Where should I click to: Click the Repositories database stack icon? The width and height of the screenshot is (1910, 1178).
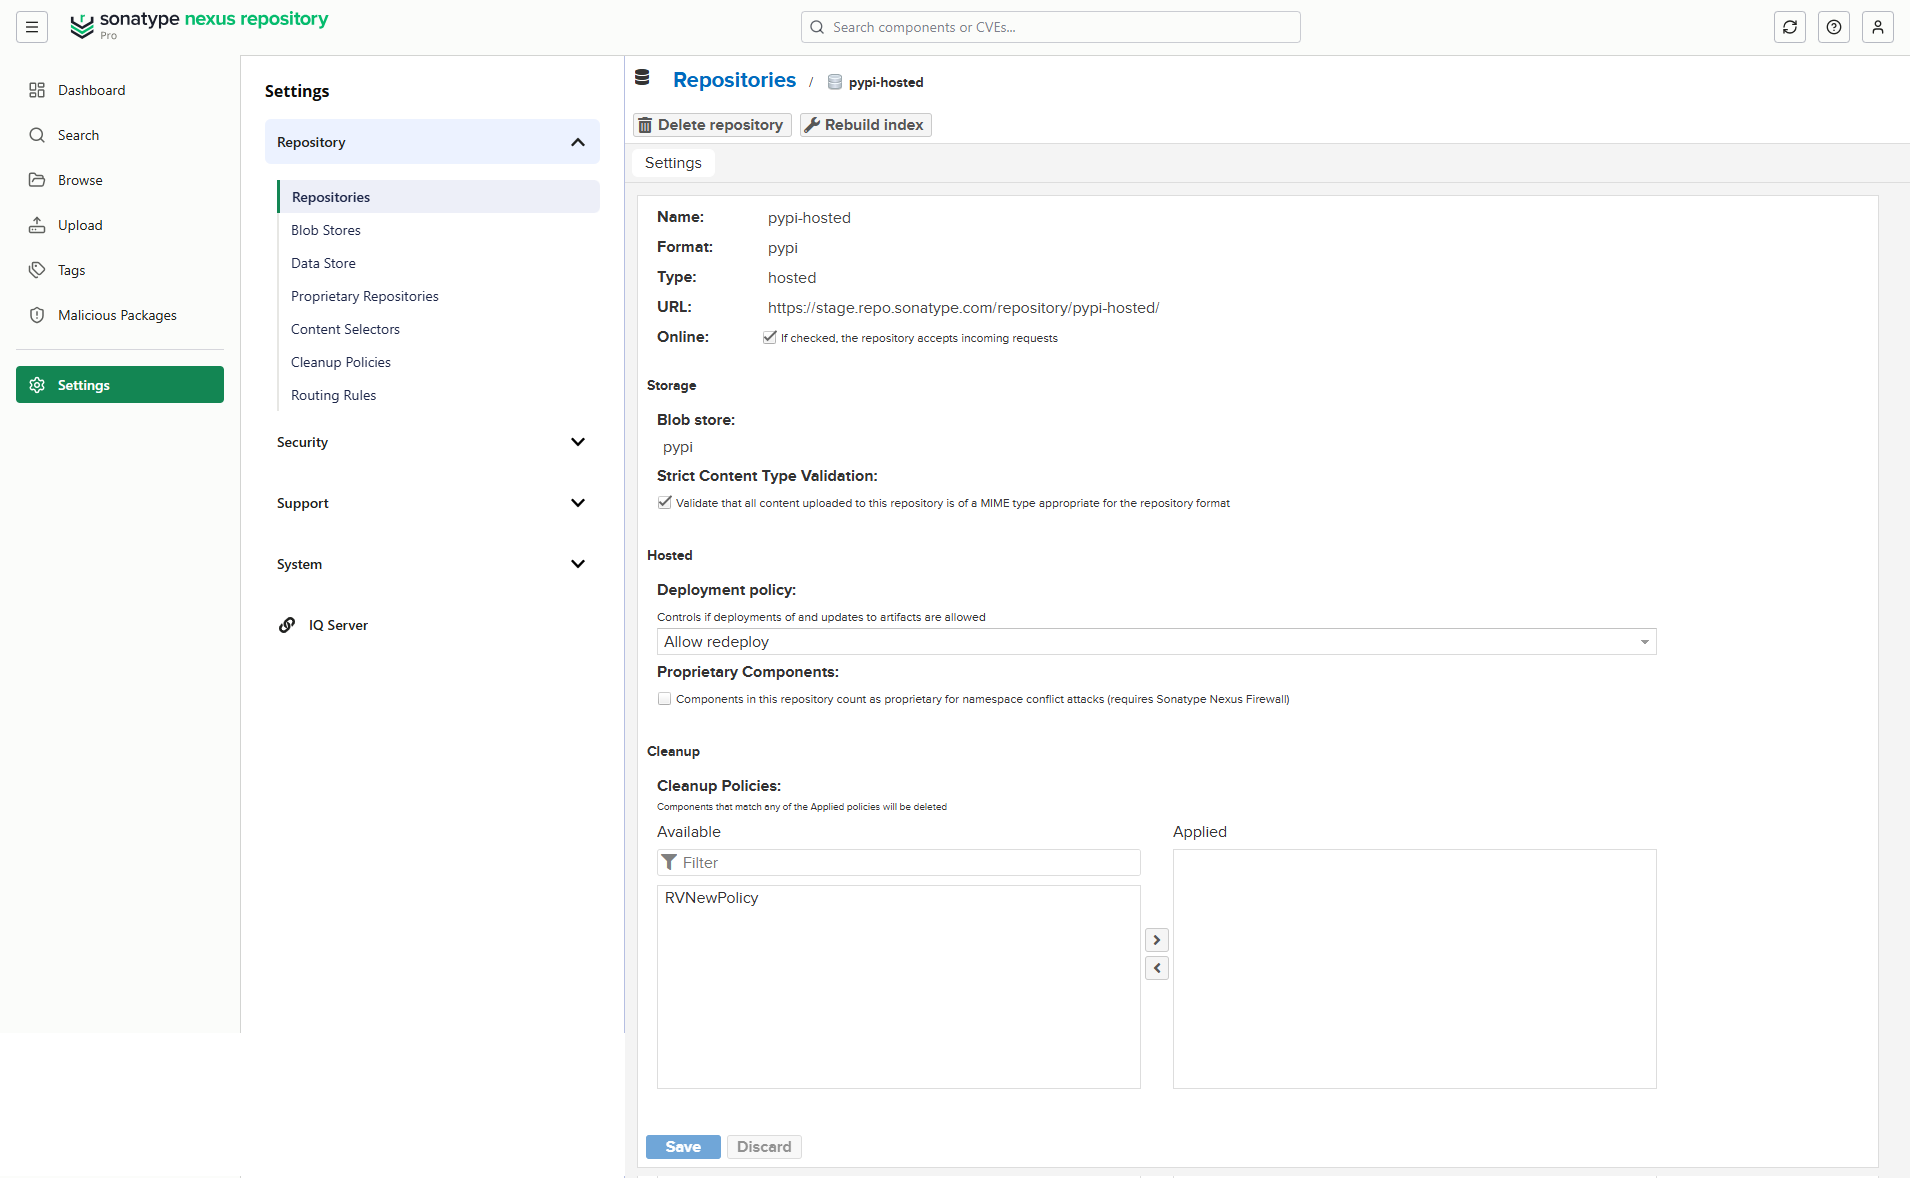[x=642, y=78]
